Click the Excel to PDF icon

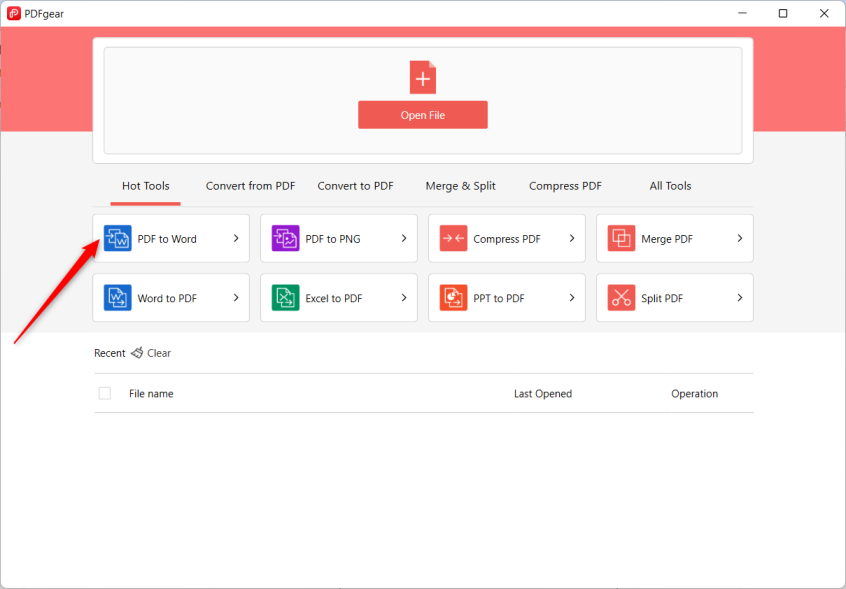coord(285,298)
